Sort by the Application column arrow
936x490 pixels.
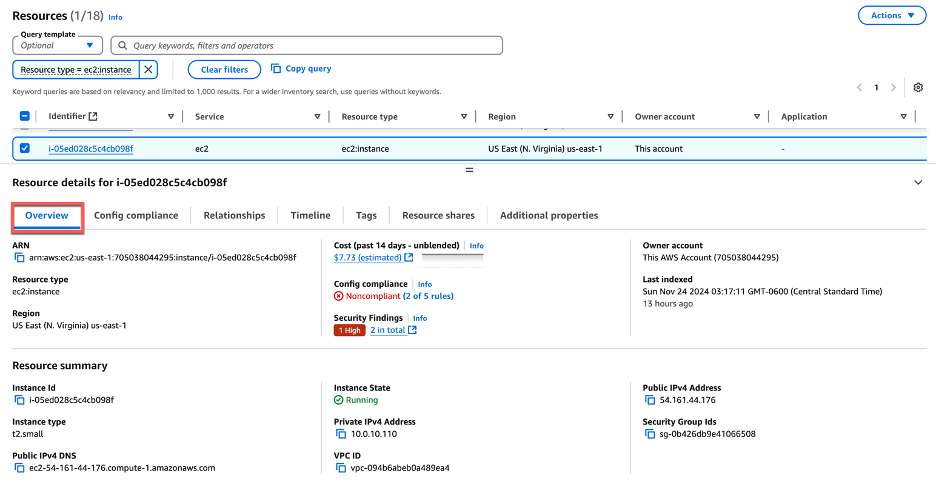click(x=903, y=116)
